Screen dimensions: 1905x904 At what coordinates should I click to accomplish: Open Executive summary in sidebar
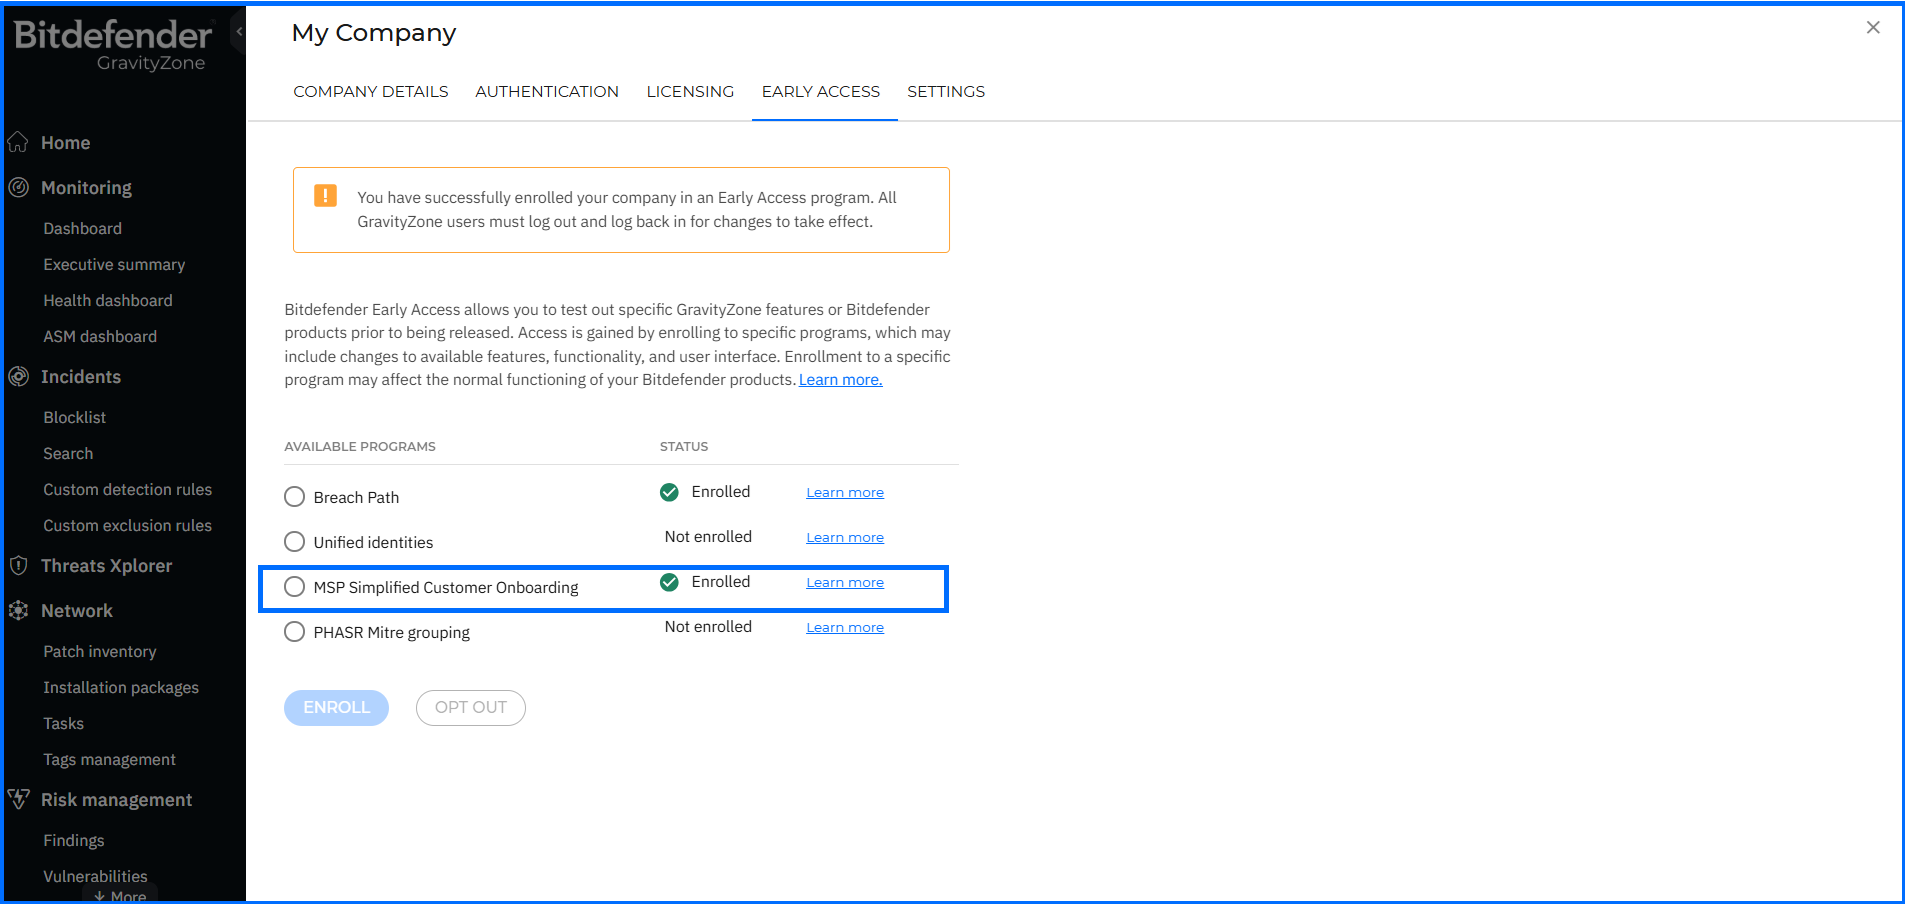click(114, 265)
